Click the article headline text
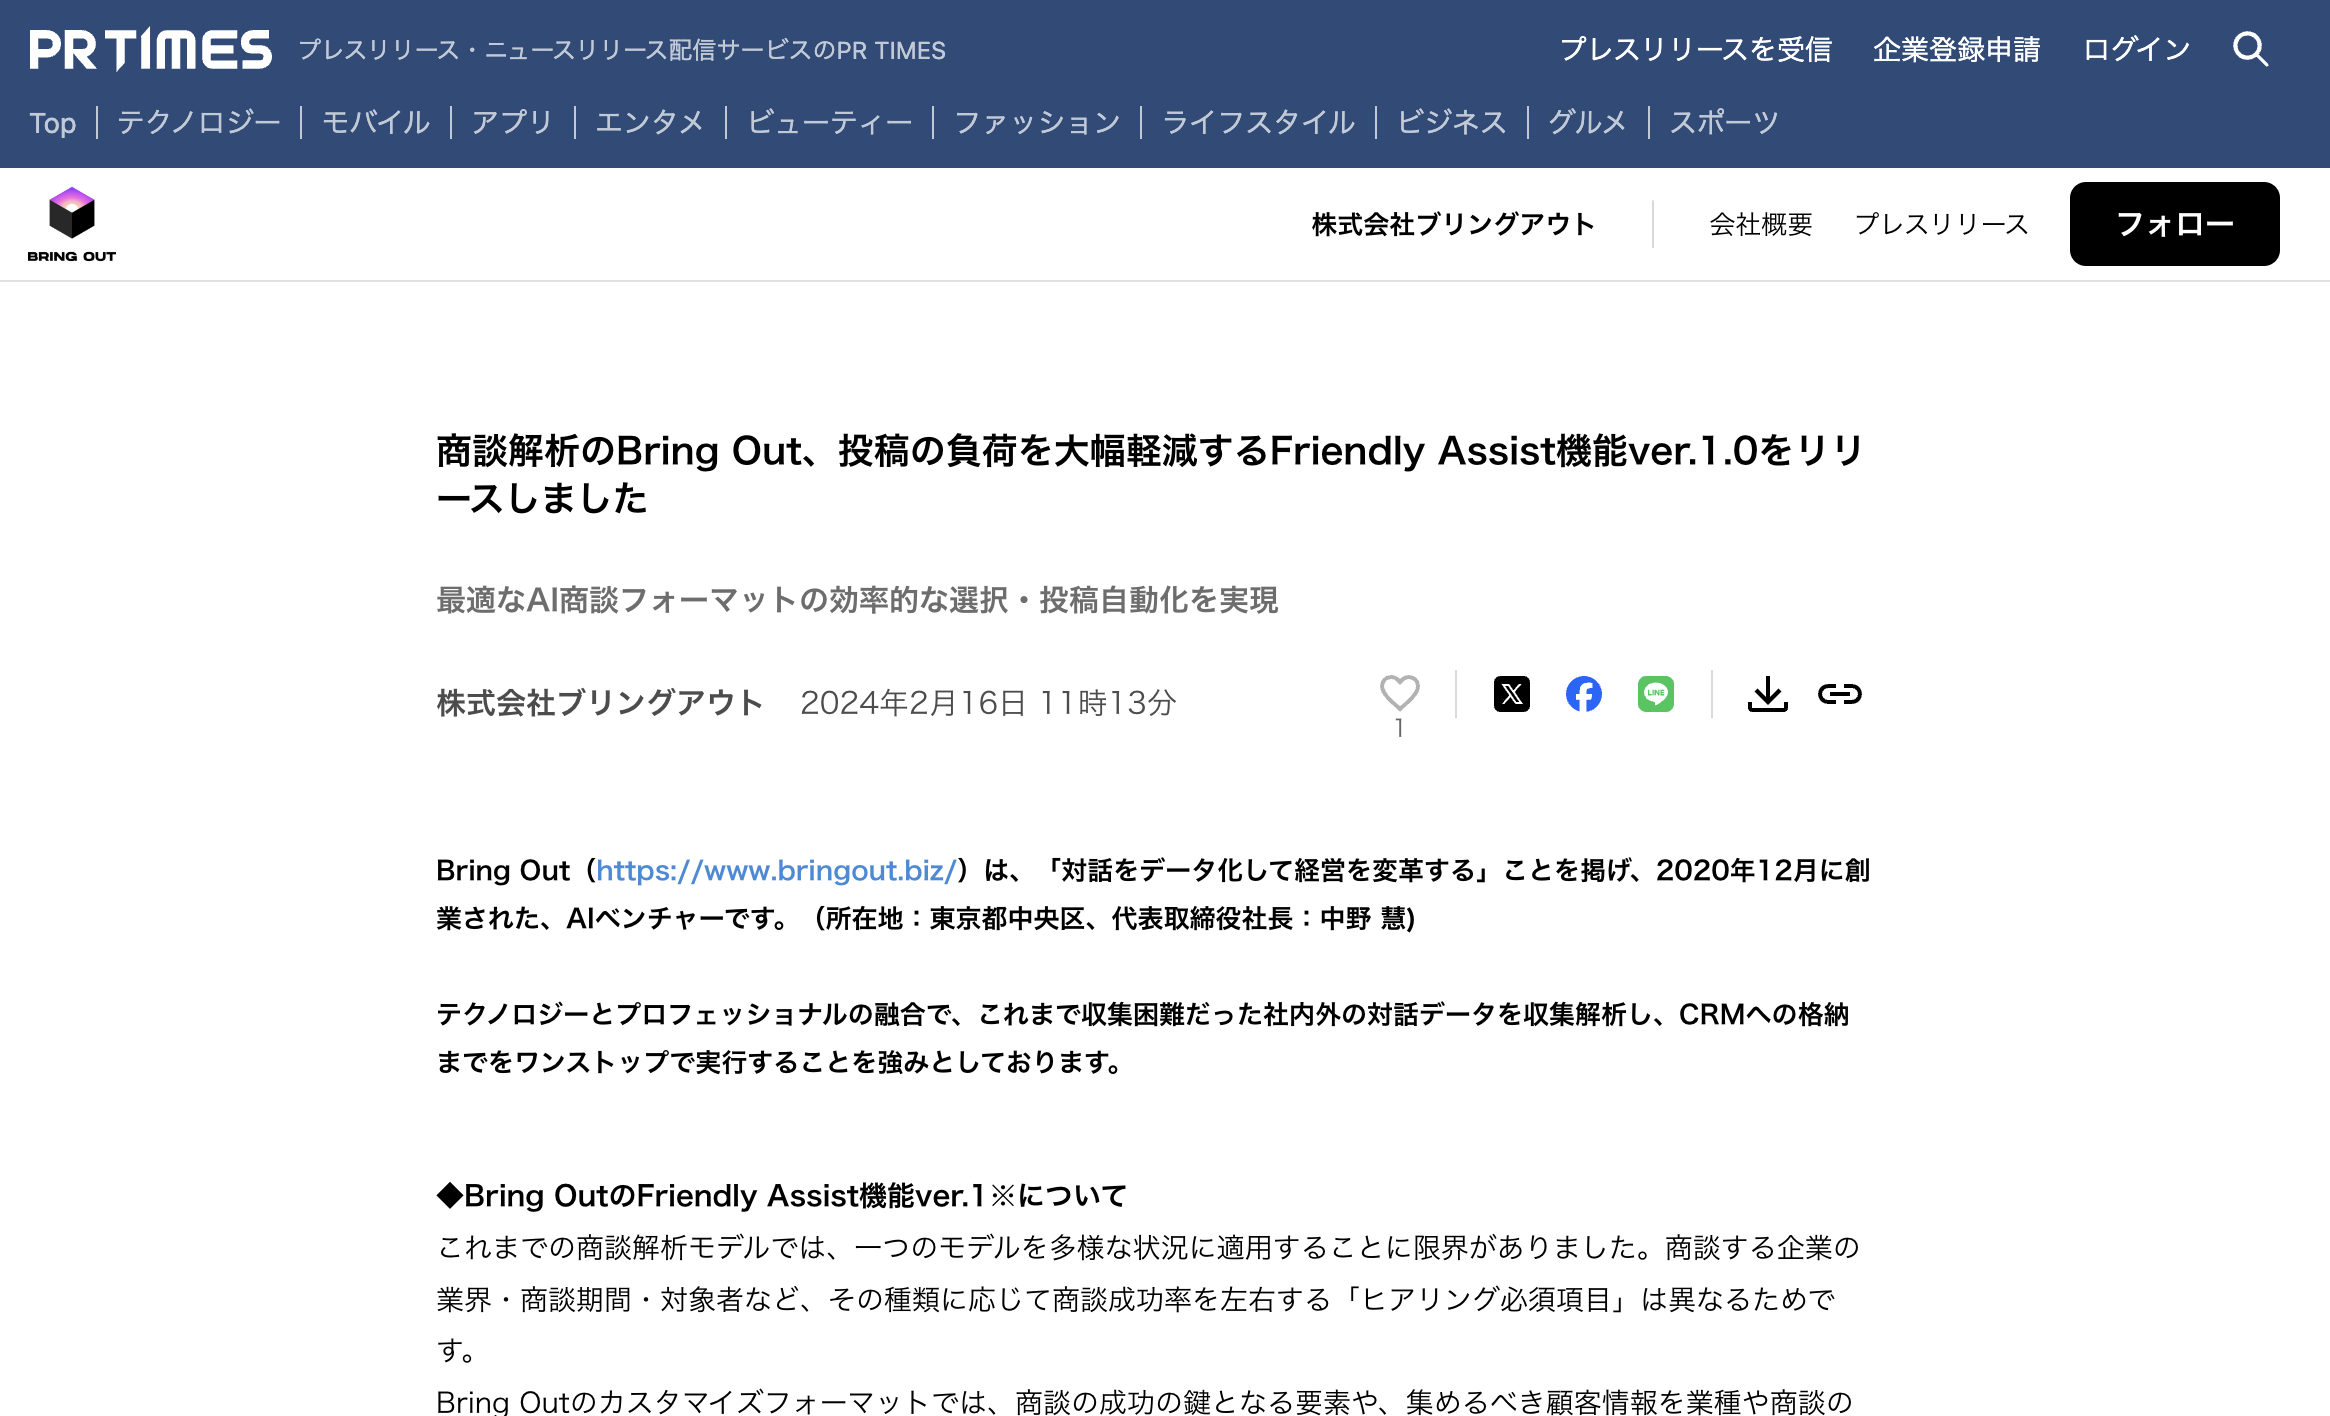This screenshot has height=1416, width=2330. tap(1150, 474)
